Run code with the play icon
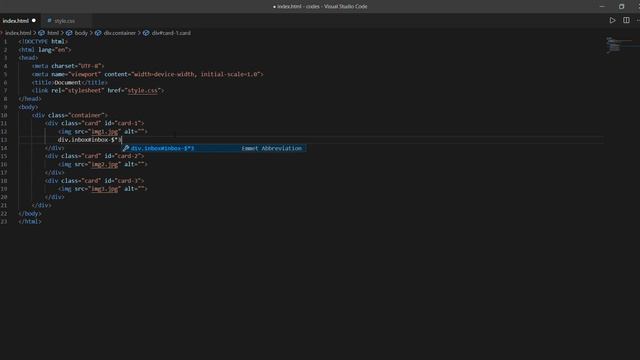640x360 pixels. click(x=612, y=20)
